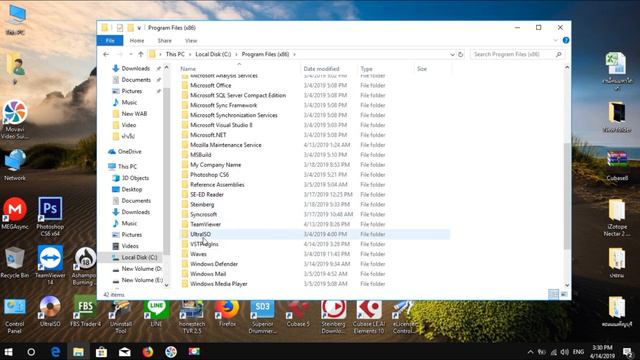Open Uninstall Tool desktop shortcut

point(121,317)
